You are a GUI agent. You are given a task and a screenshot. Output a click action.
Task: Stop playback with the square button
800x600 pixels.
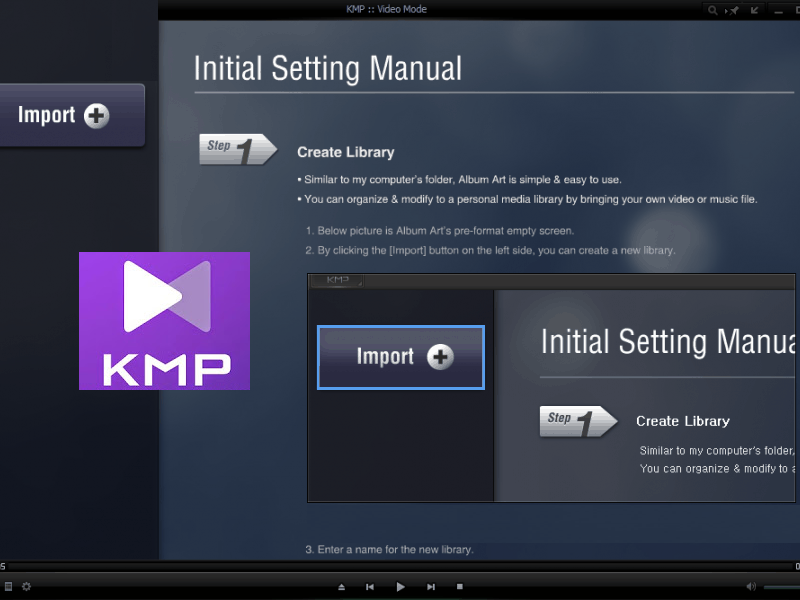point(459,587)
